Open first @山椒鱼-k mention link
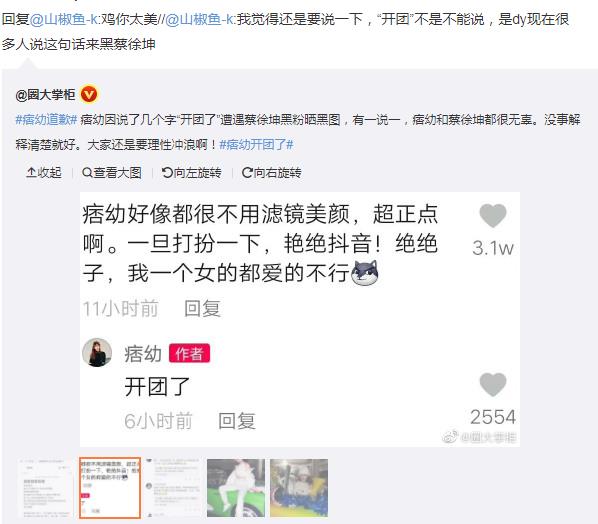Screen dimensions: 598x524 (x=64, y=19)
